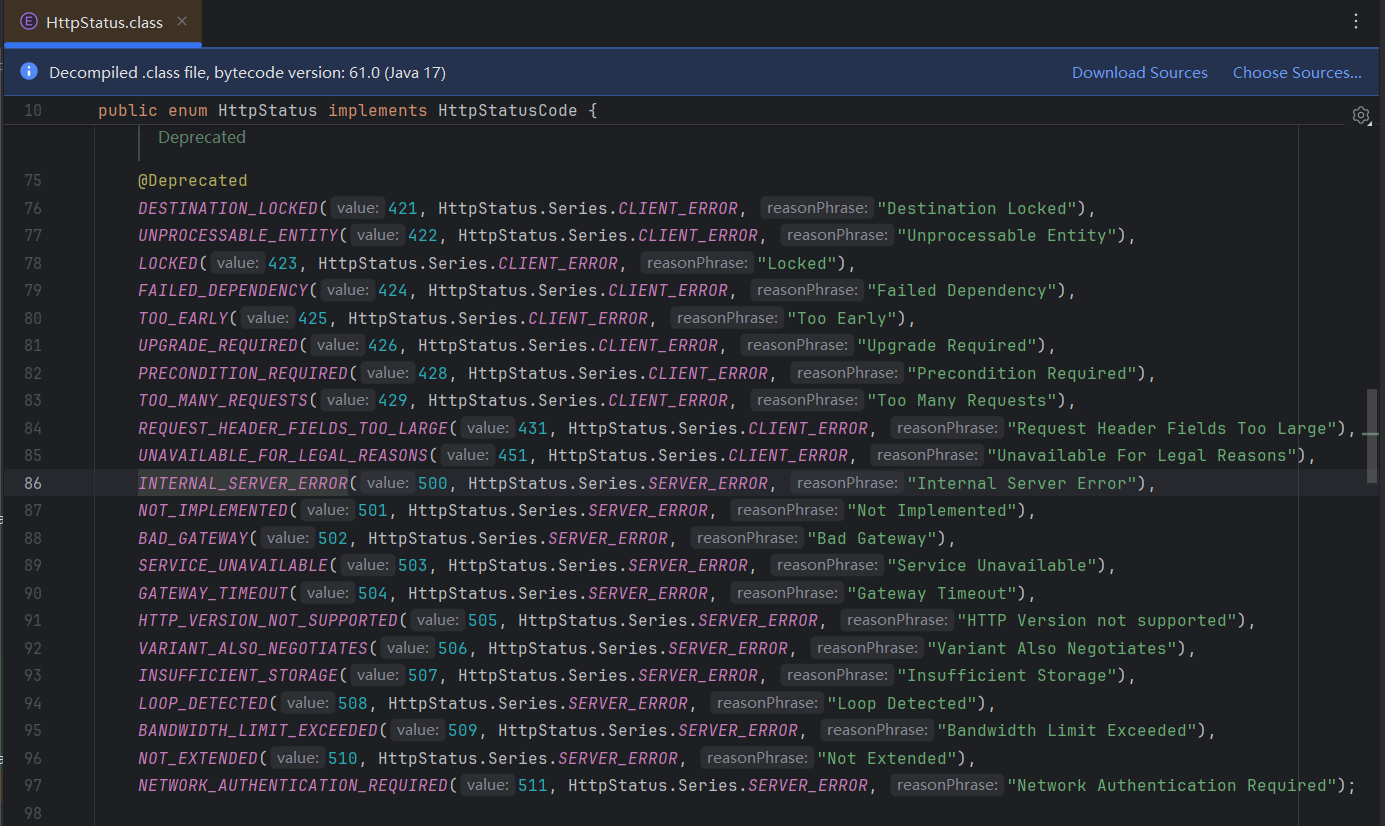Viewport: 1385px width, 826px height.
Task: Click the @Deprecated annotation
Action: tap(193, 181)
